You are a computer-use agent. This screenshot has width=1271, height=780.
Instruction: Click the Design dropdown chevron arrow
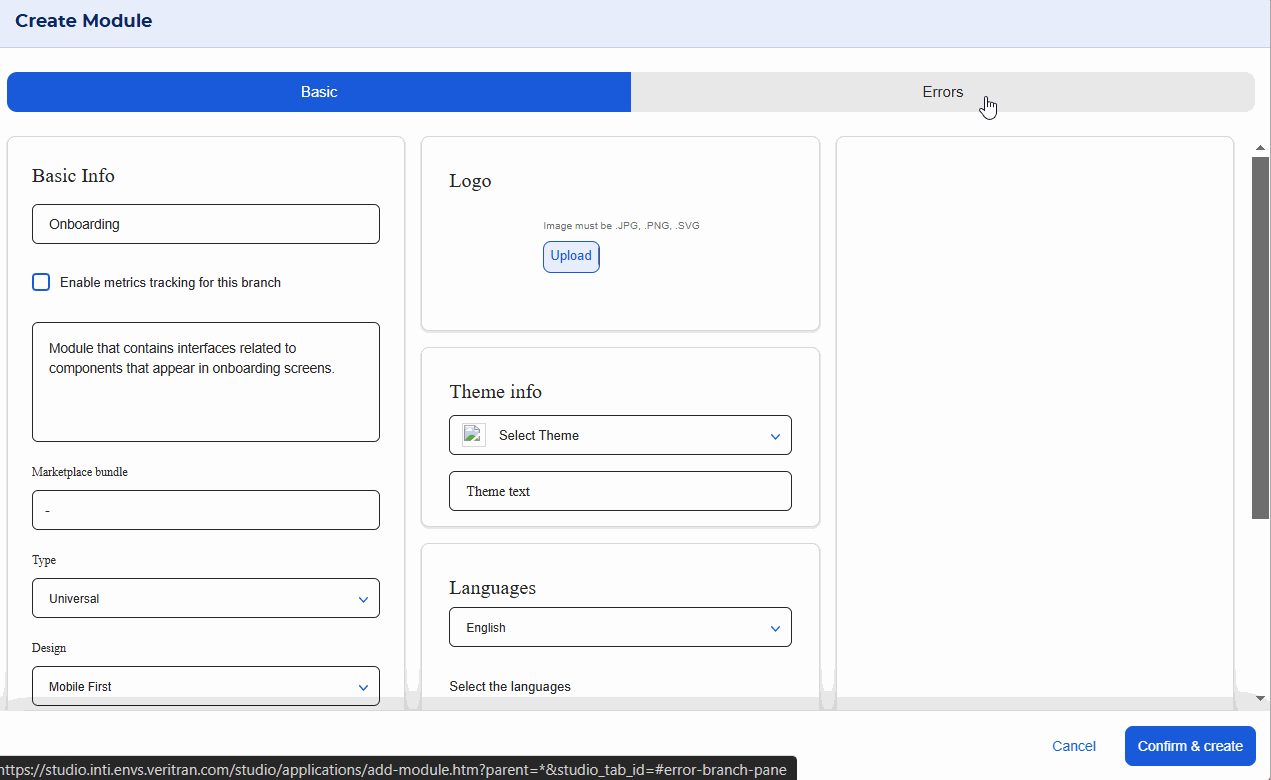click(363, 687)
